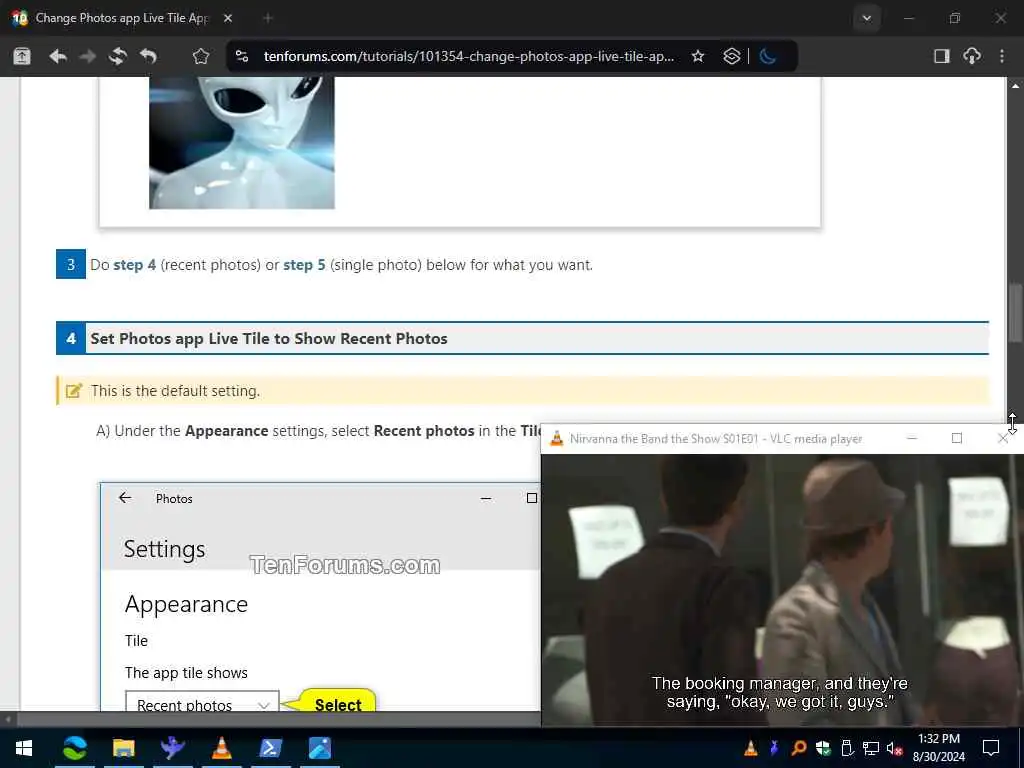Open the clock showing 1:32 PM
The image size is (1024, 768).
coord(938,748)
